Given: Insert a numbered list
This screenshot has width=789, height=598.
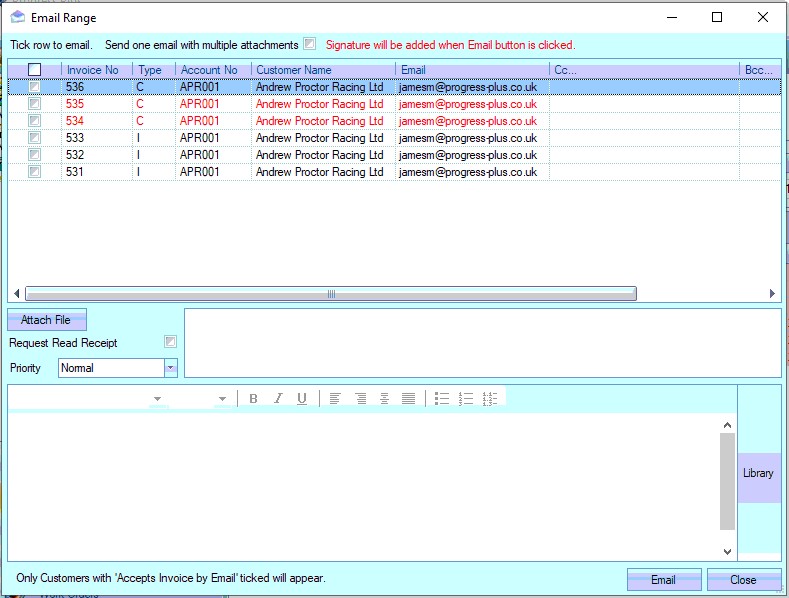Looking at the screenshot, I should (465, 398).
